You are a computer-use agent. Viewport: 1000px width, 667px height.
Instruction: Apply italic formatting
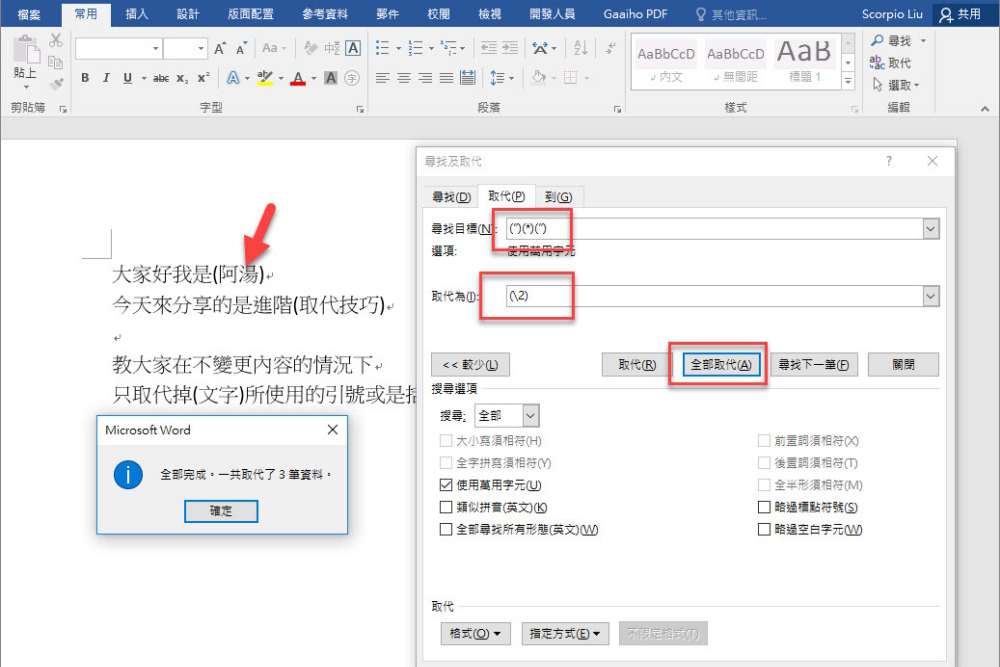coord(106,78)
